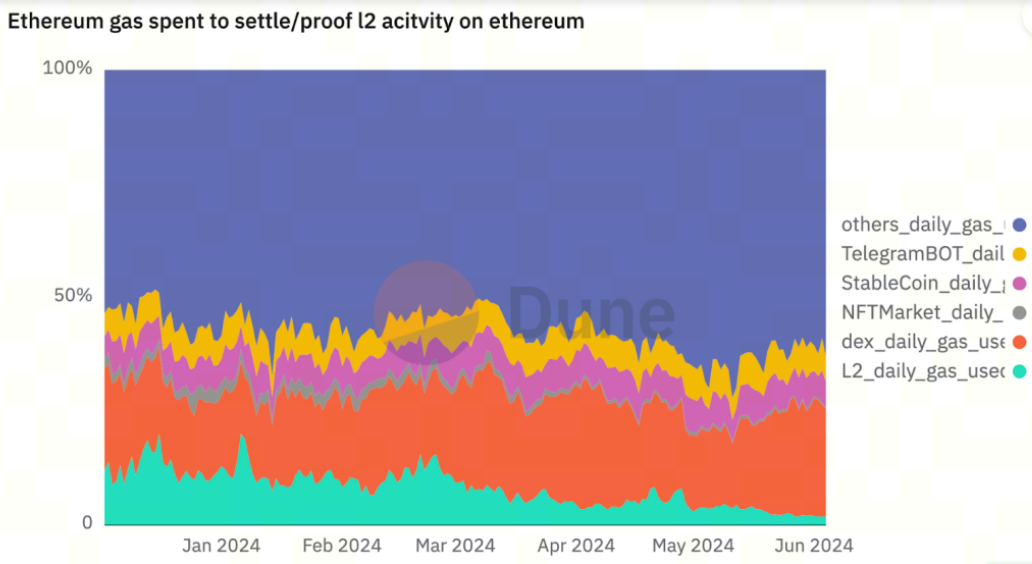Select the StableCoin_daily legend label

(x=923, y=284)
